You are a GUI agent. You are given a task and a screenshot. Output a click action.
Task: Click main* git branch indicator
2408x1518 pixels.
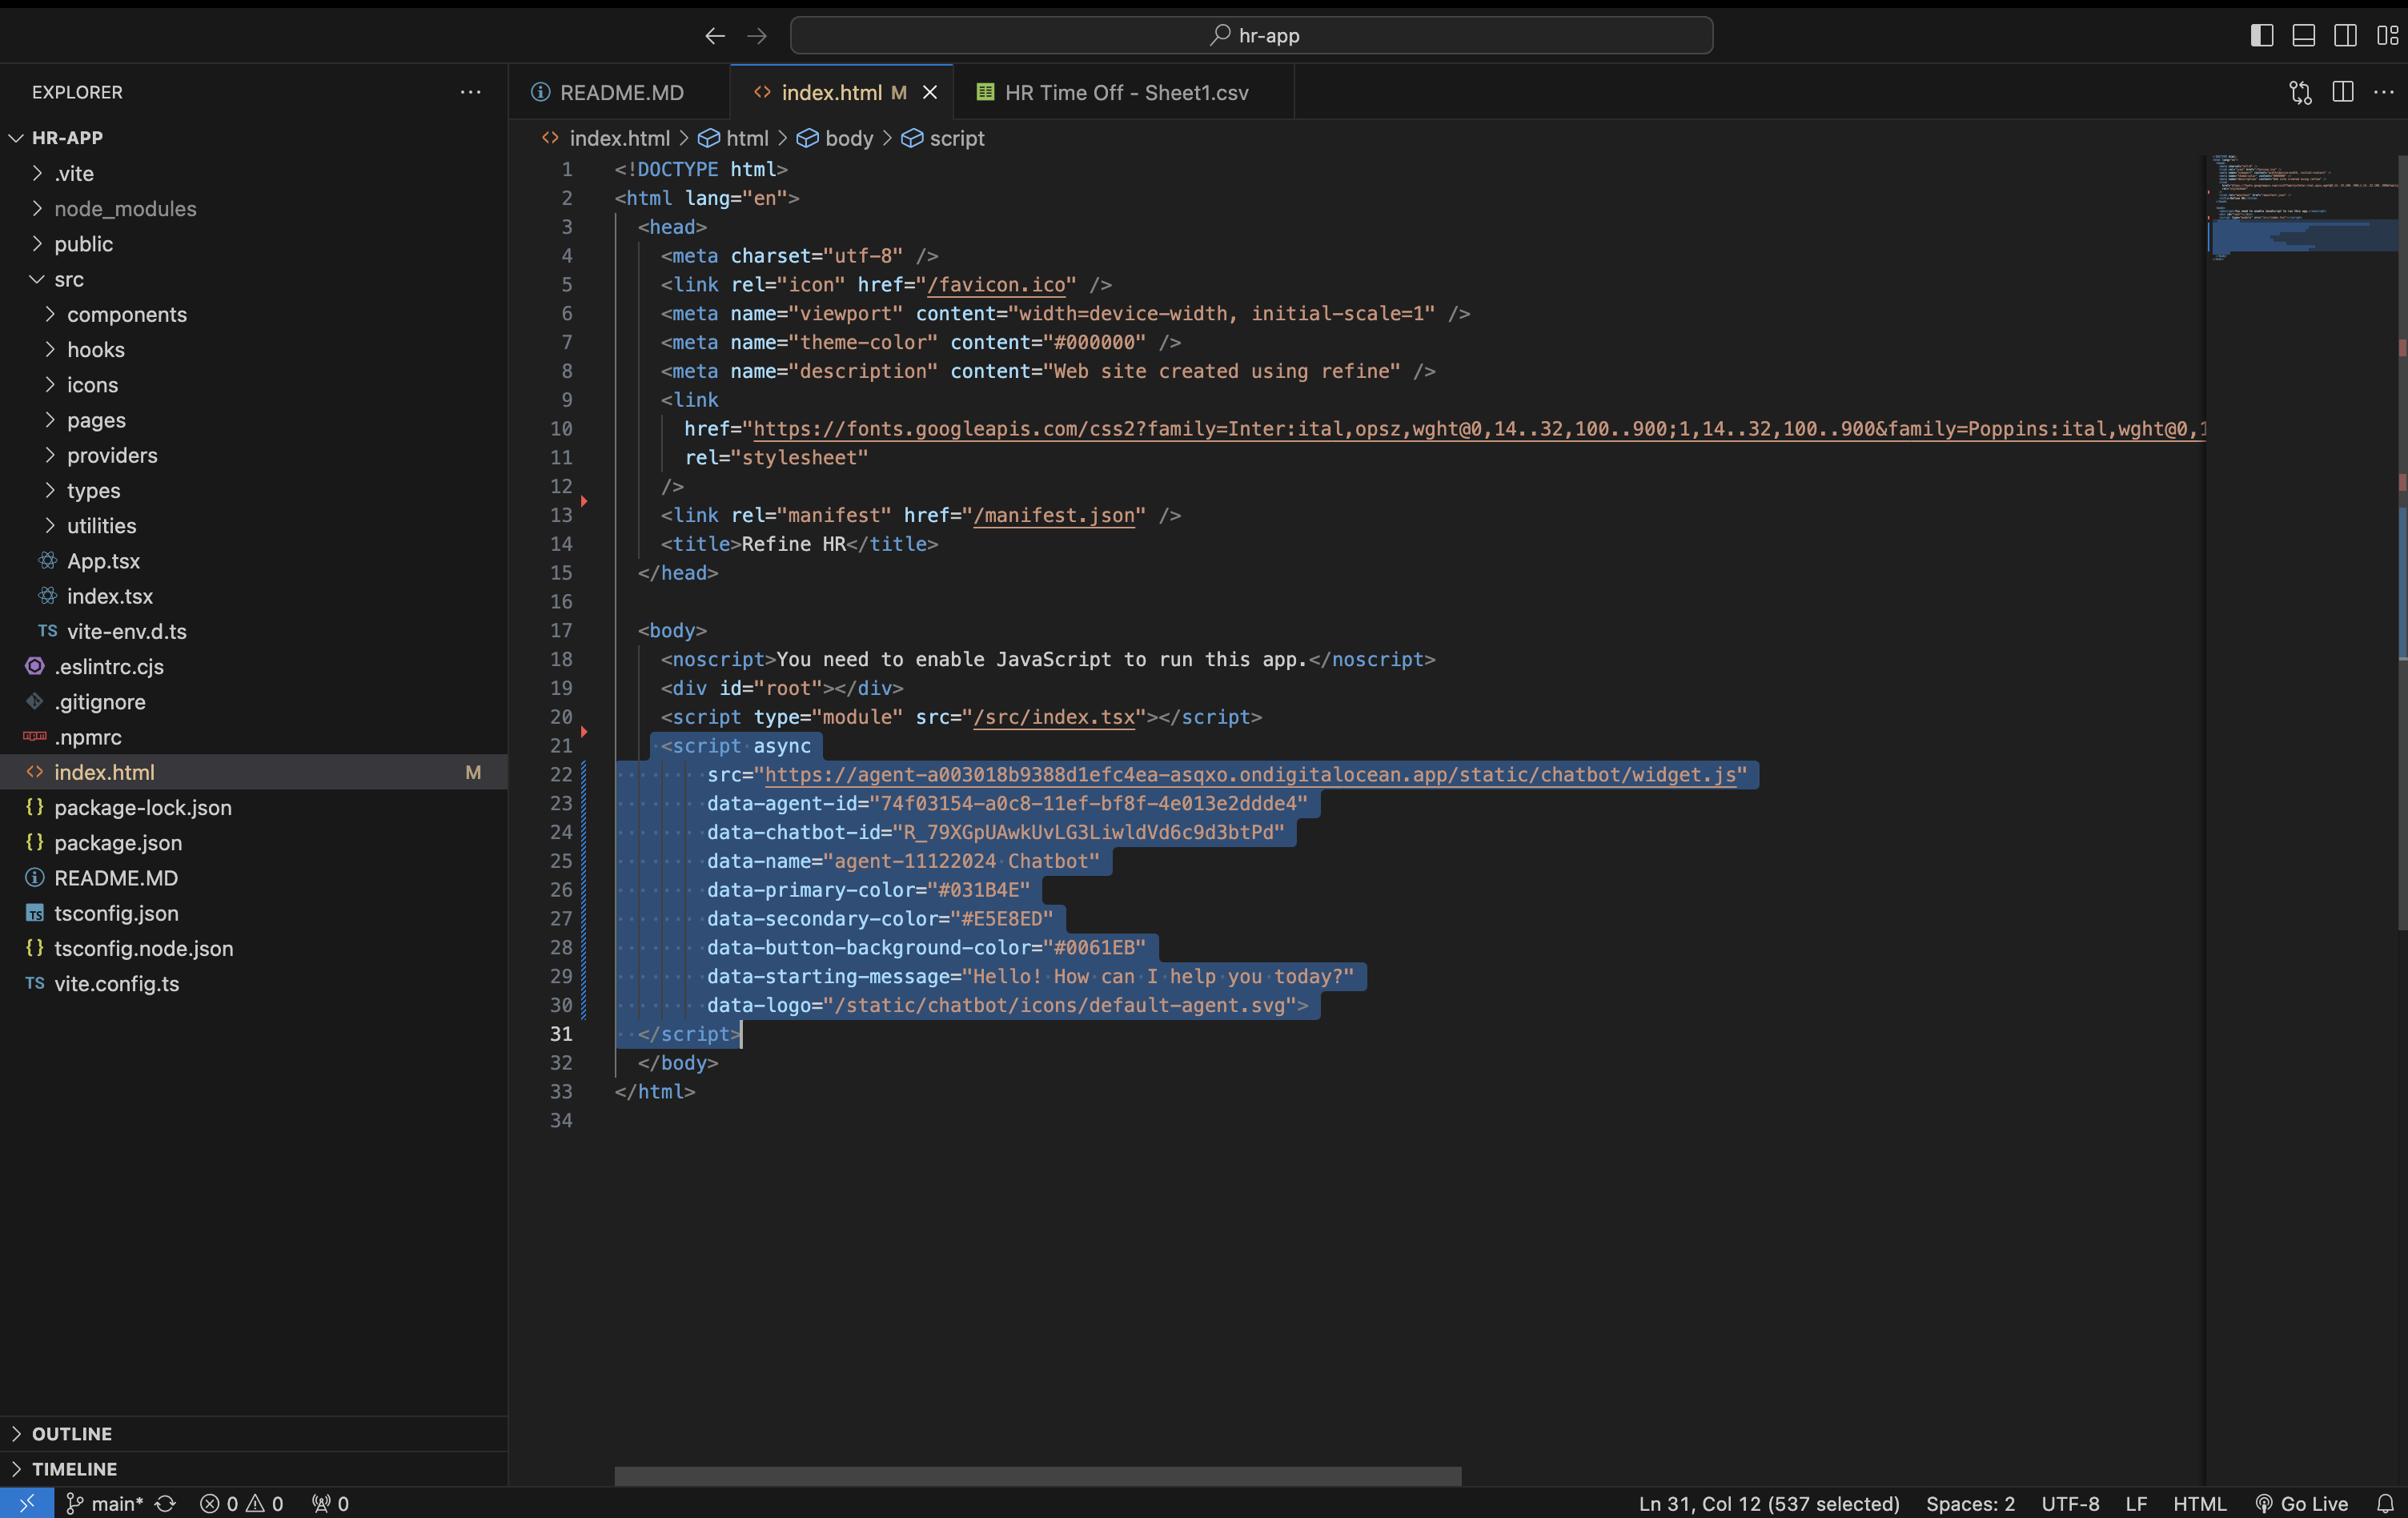[106, 1503]
